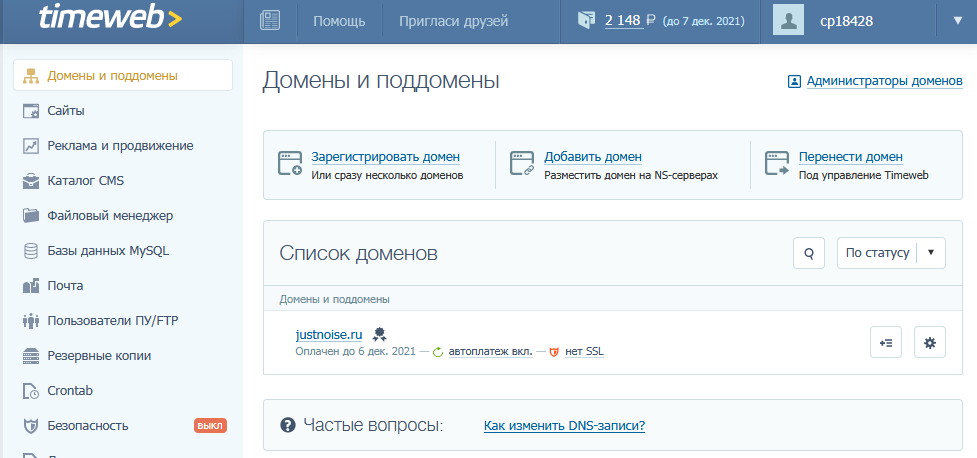Click the Каталог CMS briefcase icon

tap(31, 181)
